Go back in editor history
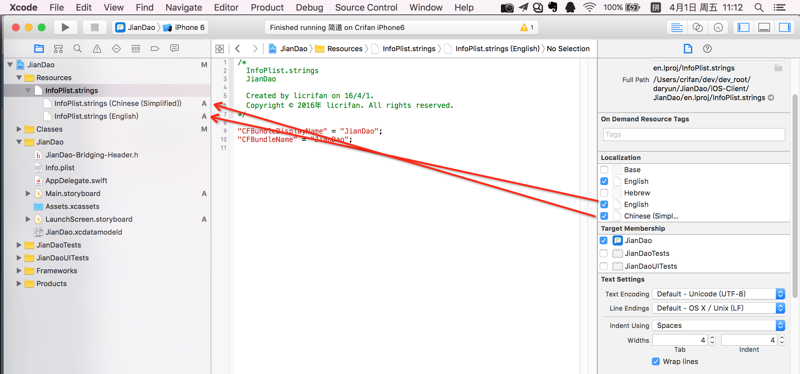The width and height of the screenshot is (800, 374). (238, 49)
